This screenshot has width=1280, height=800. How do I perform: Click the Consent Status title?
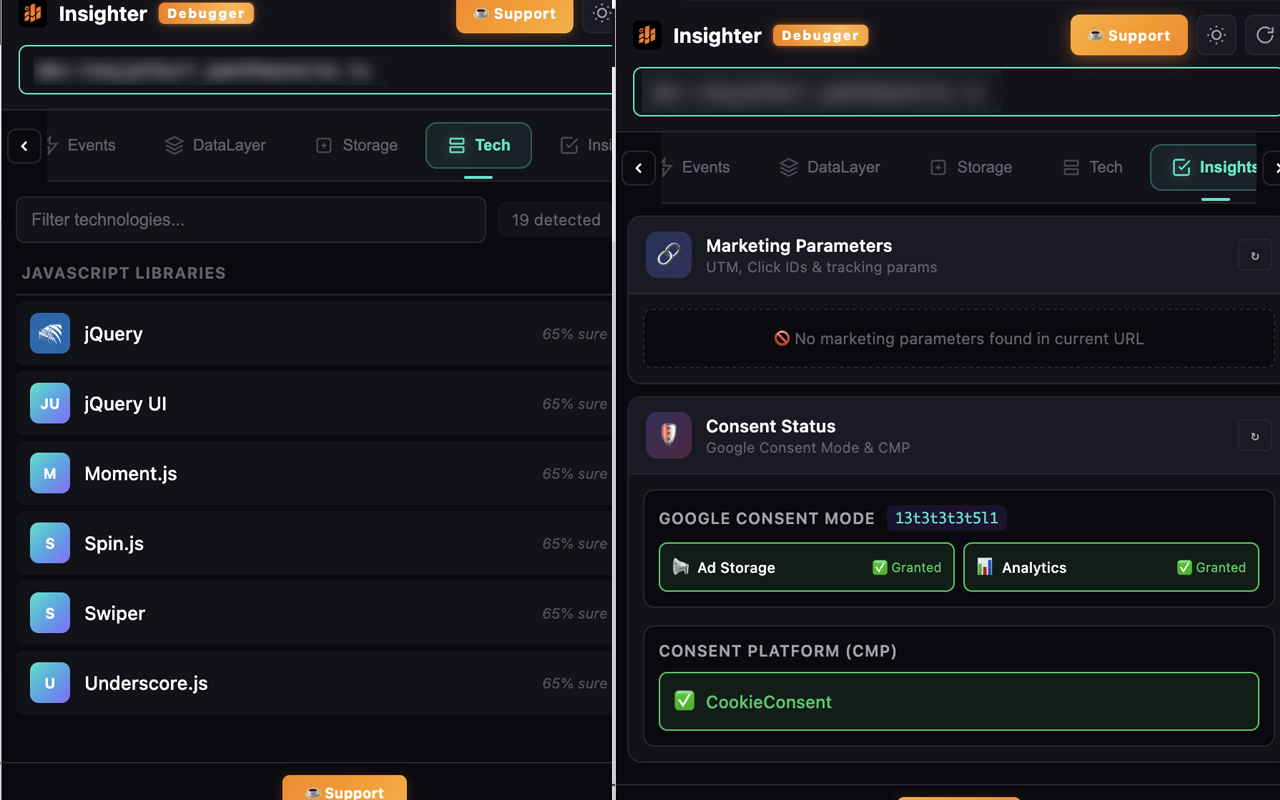[771, 426]
